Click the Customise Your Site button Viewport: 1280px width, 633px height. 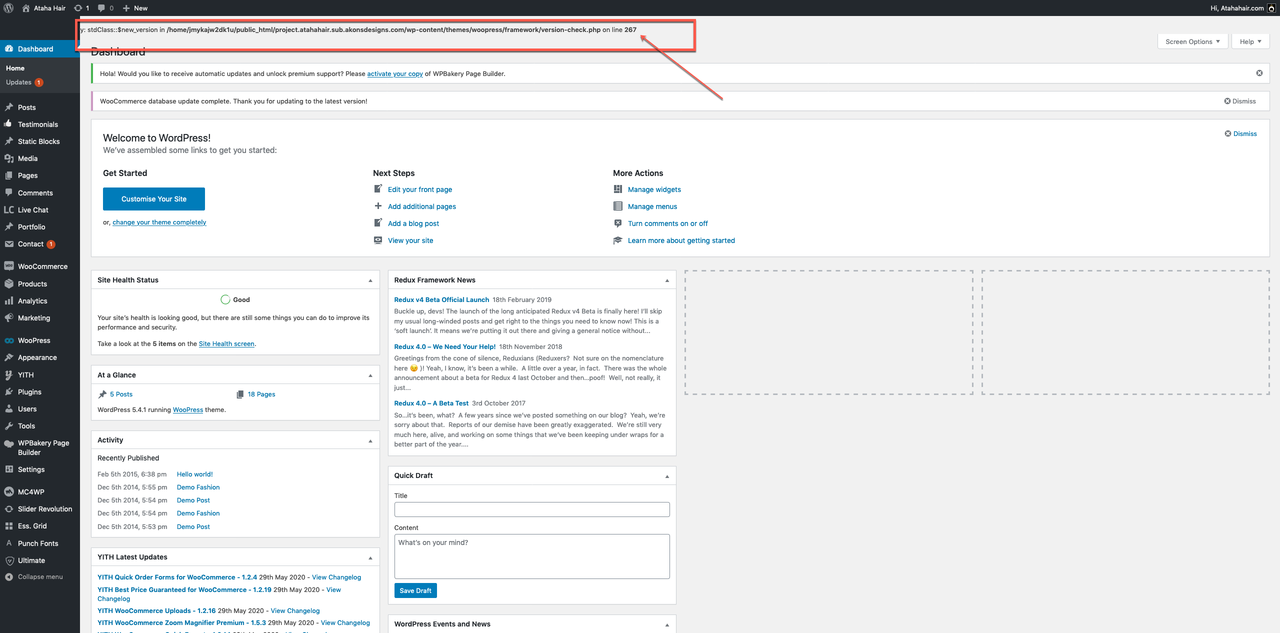click(154, 199)
